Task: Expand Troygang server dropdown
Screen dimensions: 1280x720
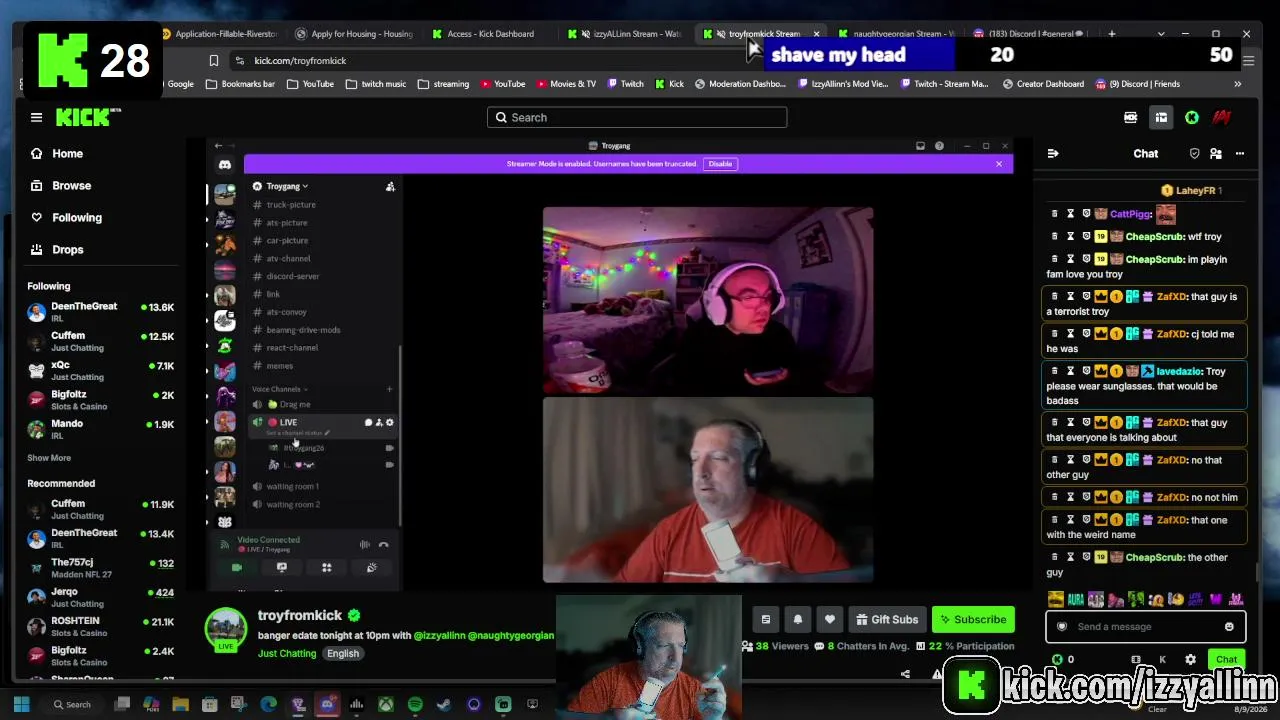Action: (x=287, y=186)
